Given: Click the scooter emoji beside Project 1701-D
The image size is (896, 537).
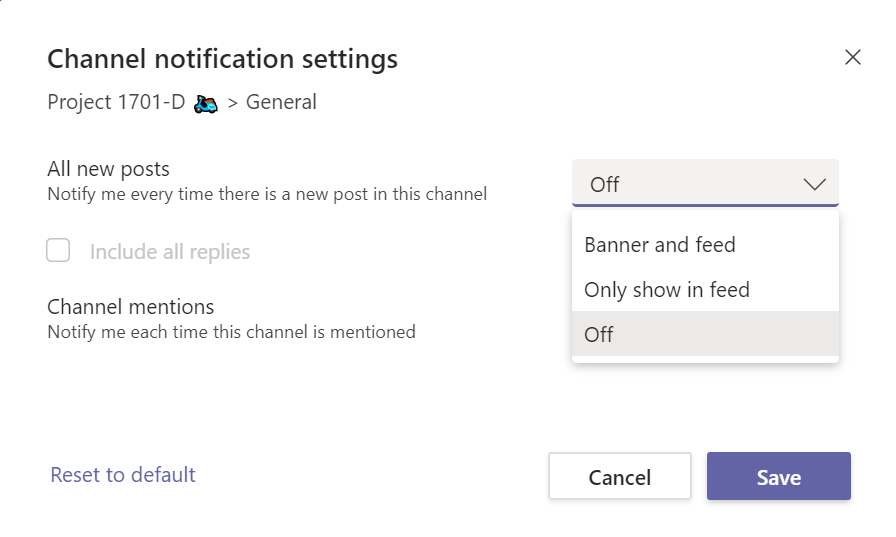Looking at the screenshot, I should pyautogui.click(x=206, y=103).
